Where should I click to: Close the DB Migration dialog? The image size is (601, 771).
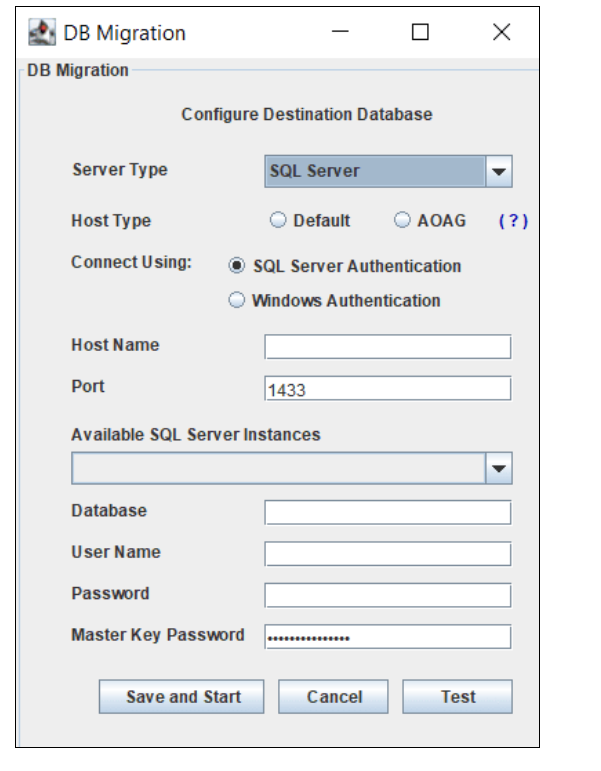click(501, 32)
